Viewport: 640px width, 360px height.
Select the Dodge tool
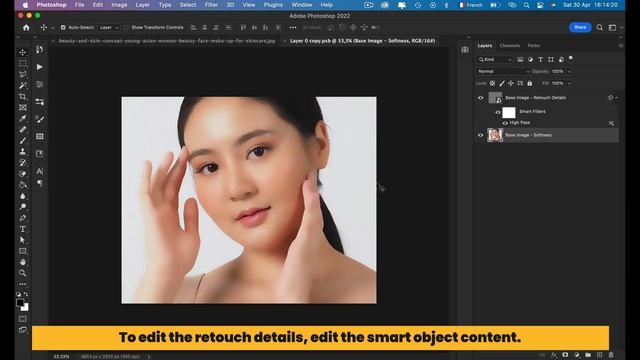pos(23,207)
